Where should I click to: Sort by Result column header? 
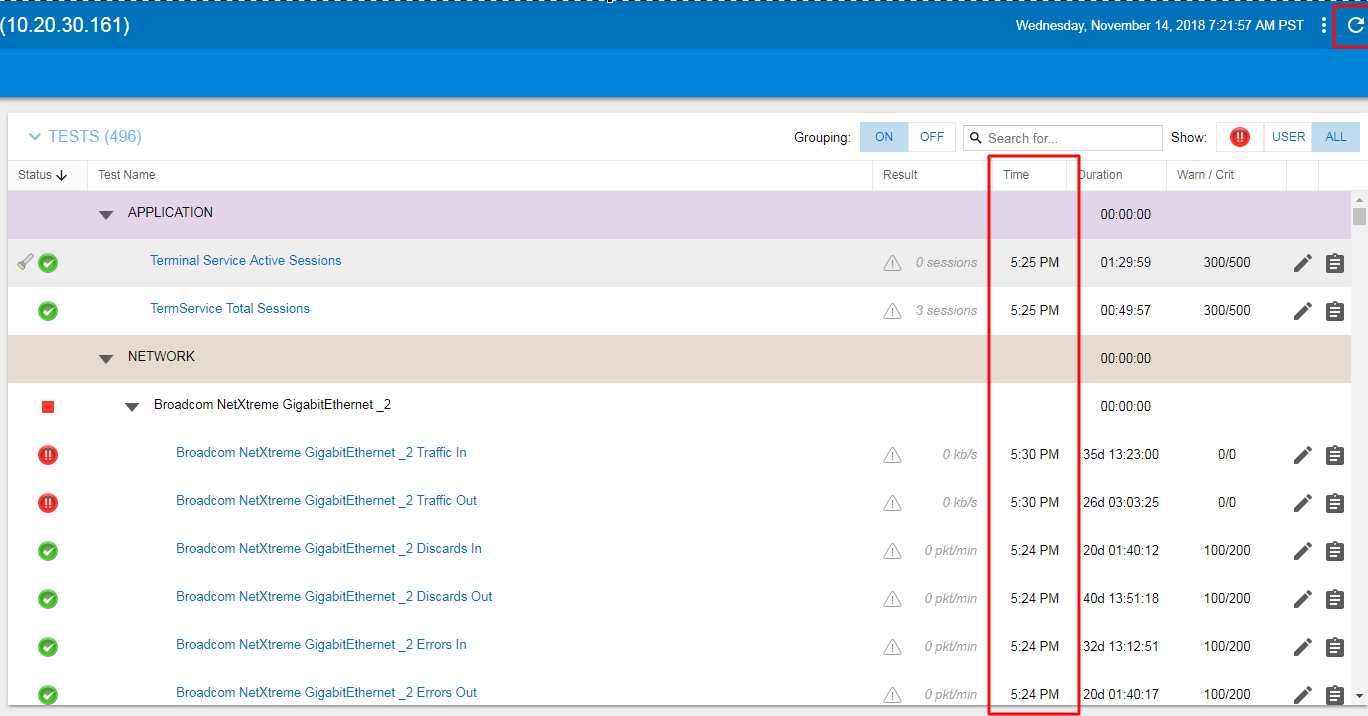900,175
